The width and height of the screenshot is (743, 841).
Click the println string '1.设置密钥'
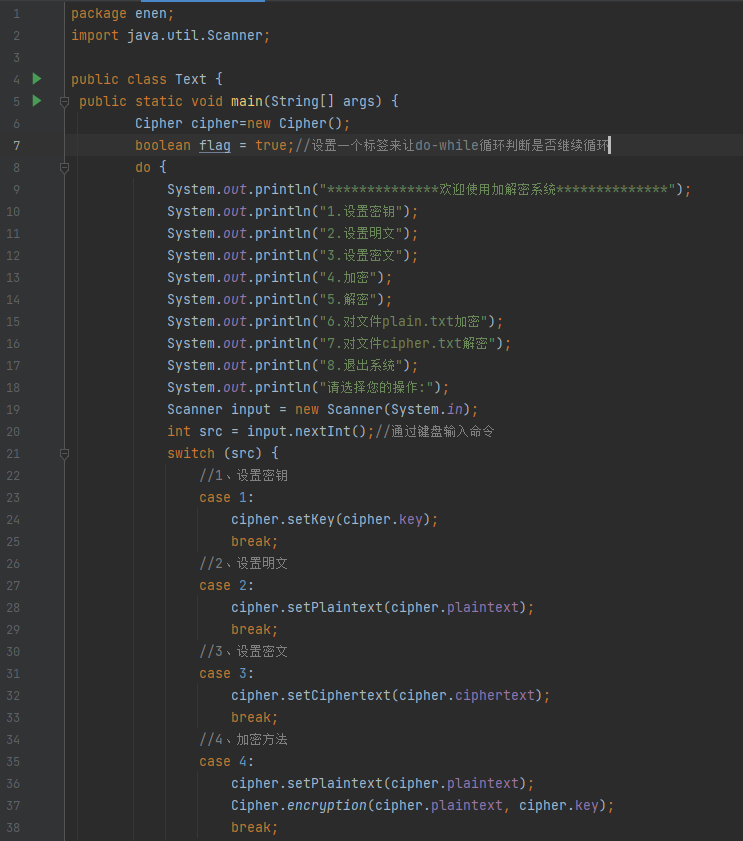point(361,211)
